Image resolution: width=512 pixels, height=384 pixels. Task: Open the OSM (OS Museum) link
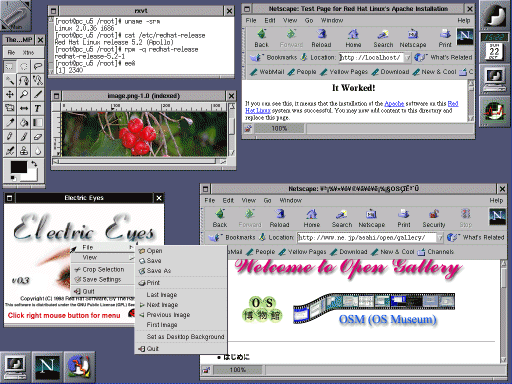click(387, 319)
